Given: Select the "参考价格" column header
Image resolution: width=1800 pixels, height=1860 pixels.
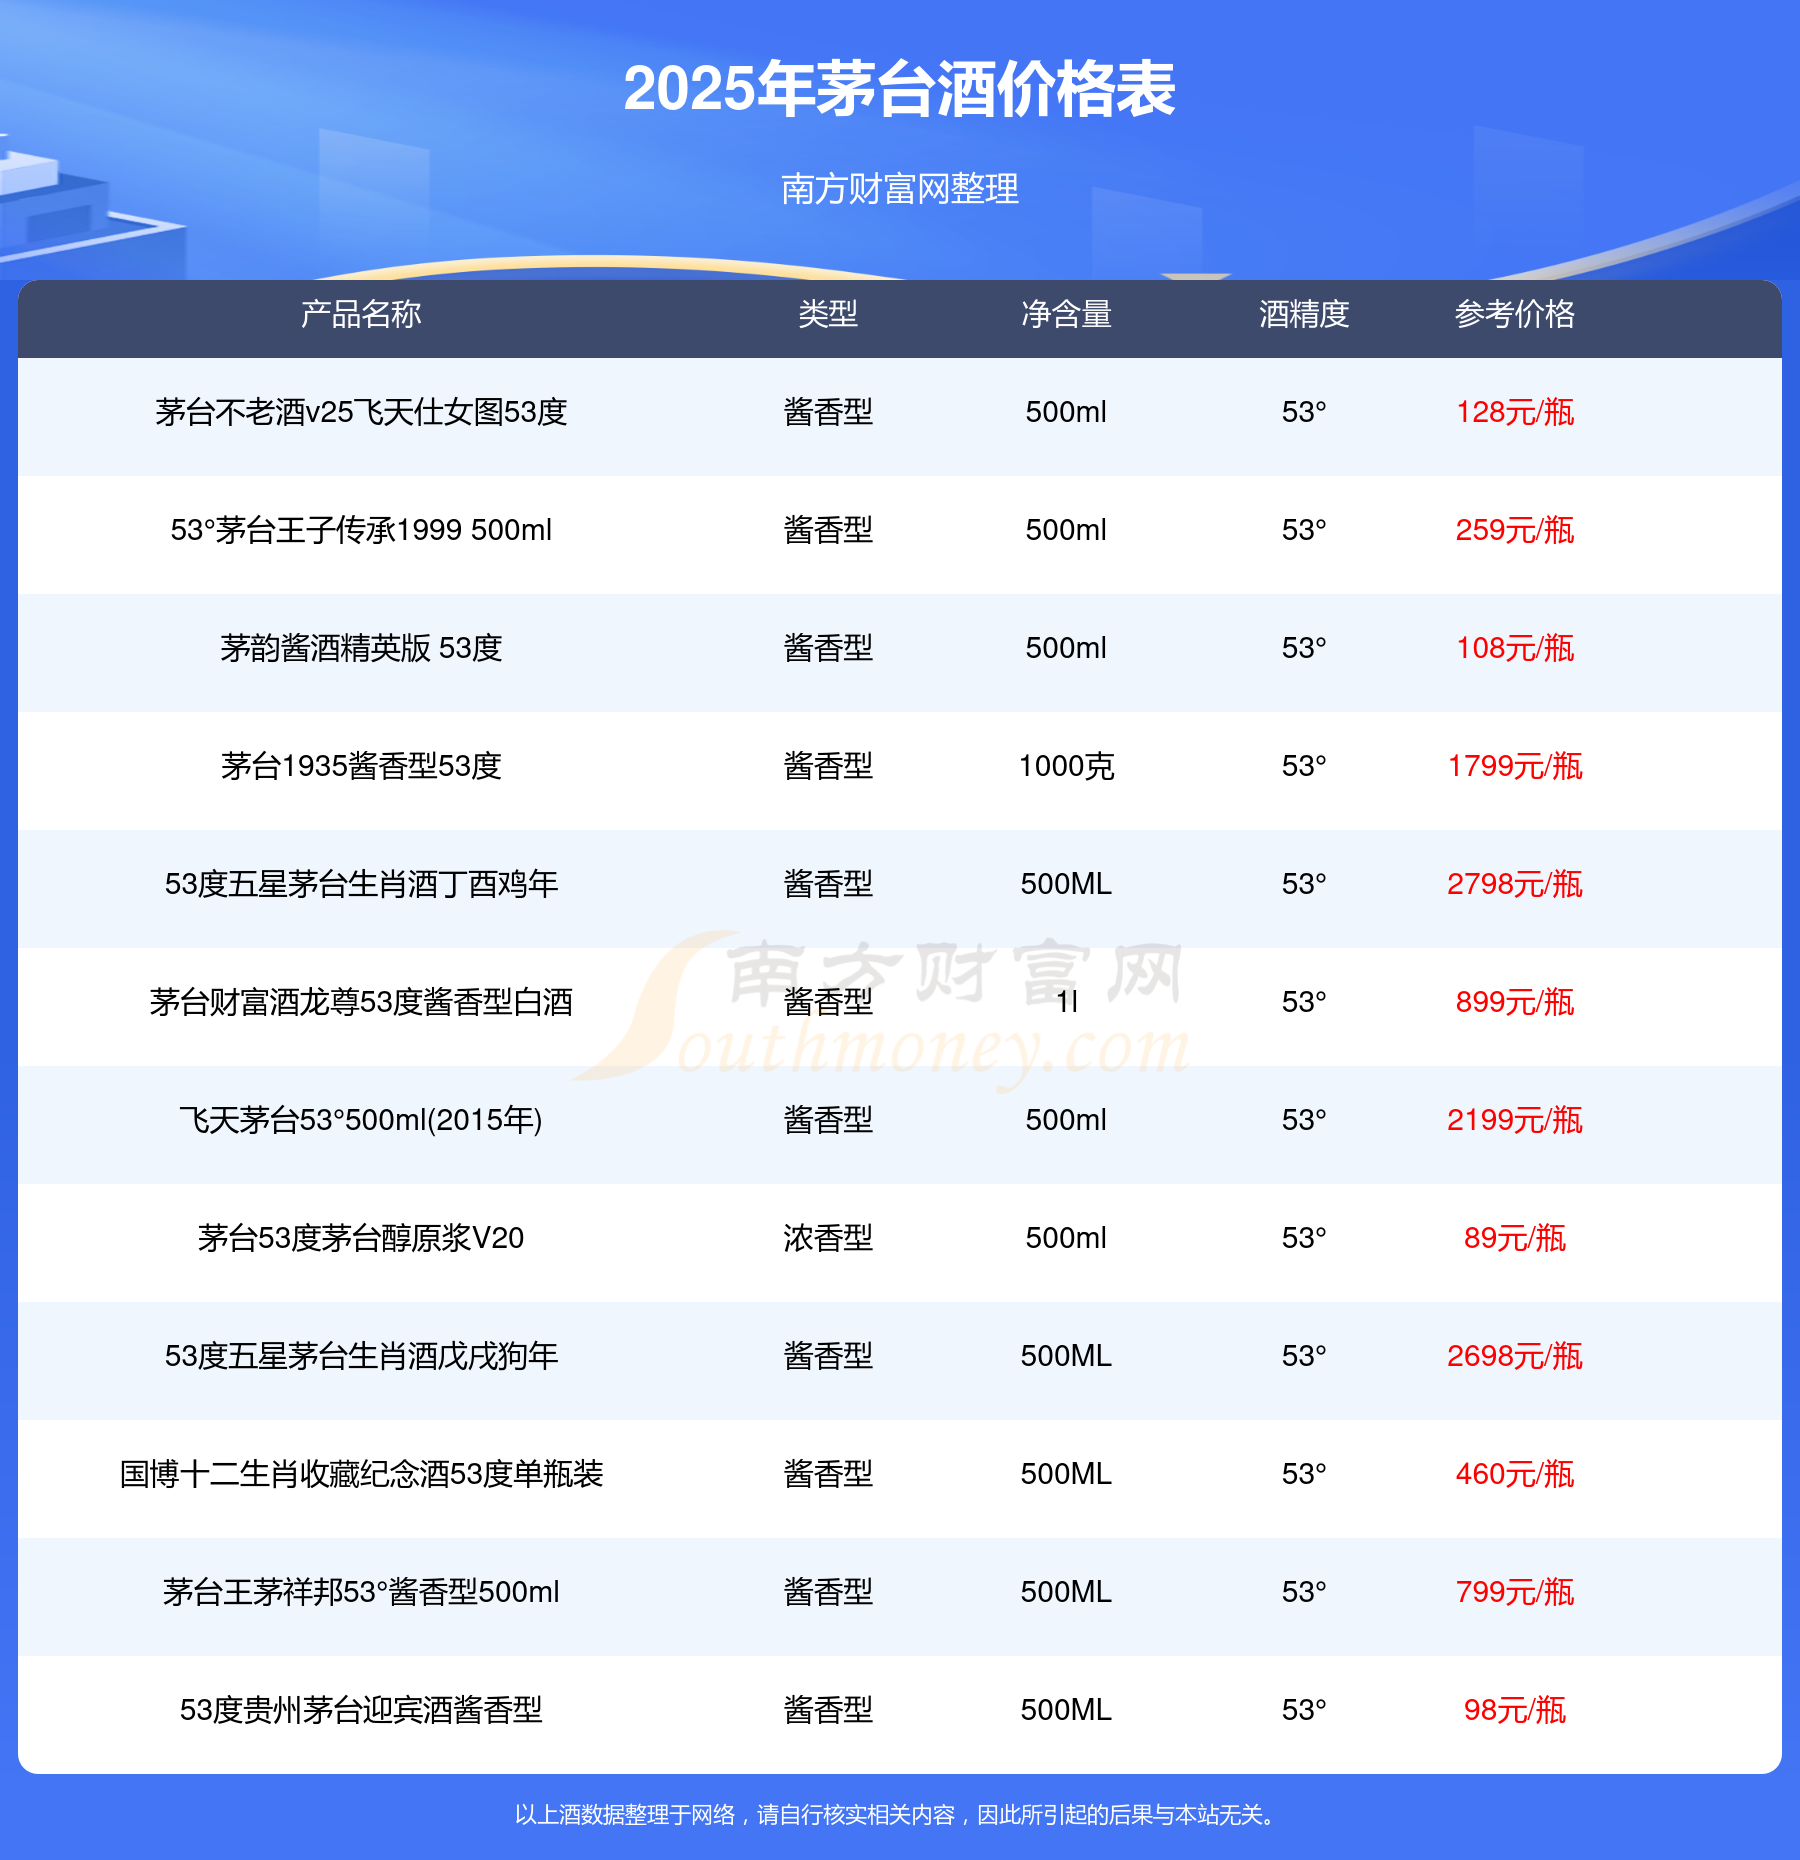Looking at the screenshot, I should coord(1515,314).
